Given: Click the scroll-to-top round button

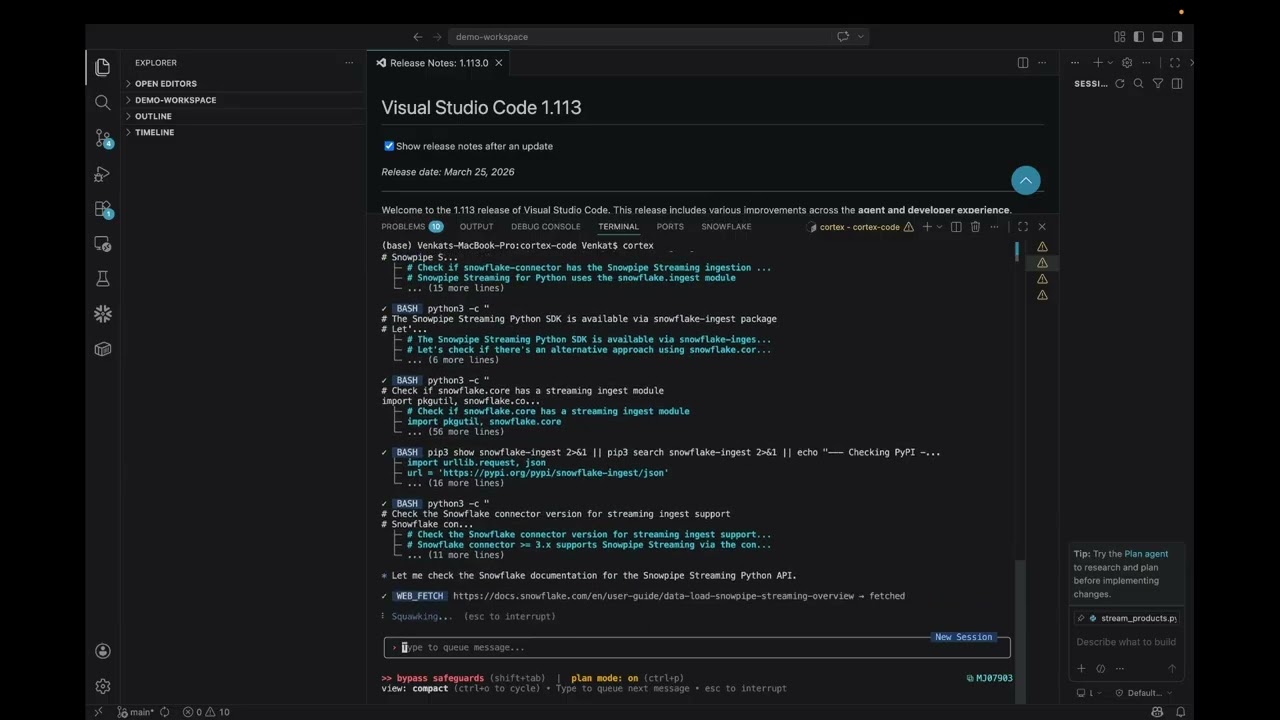Looking at the screenshot, I should pos(1025,180).
